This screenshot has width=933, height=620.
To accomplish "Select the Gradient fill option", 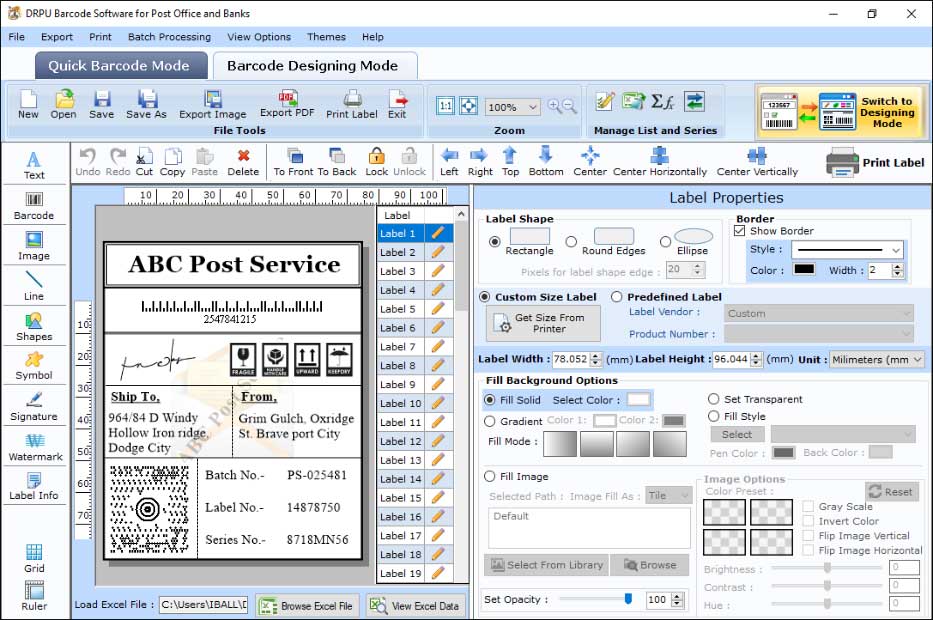I will pos(490,421).
